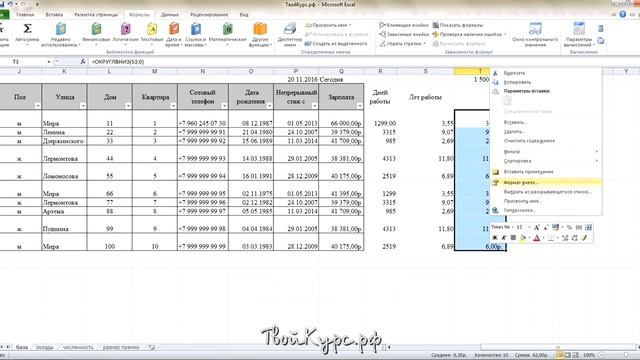Click the AutoSum sigma icon
Image resolution: width=640 pixels, height=360 pixels.
[27, 29]
